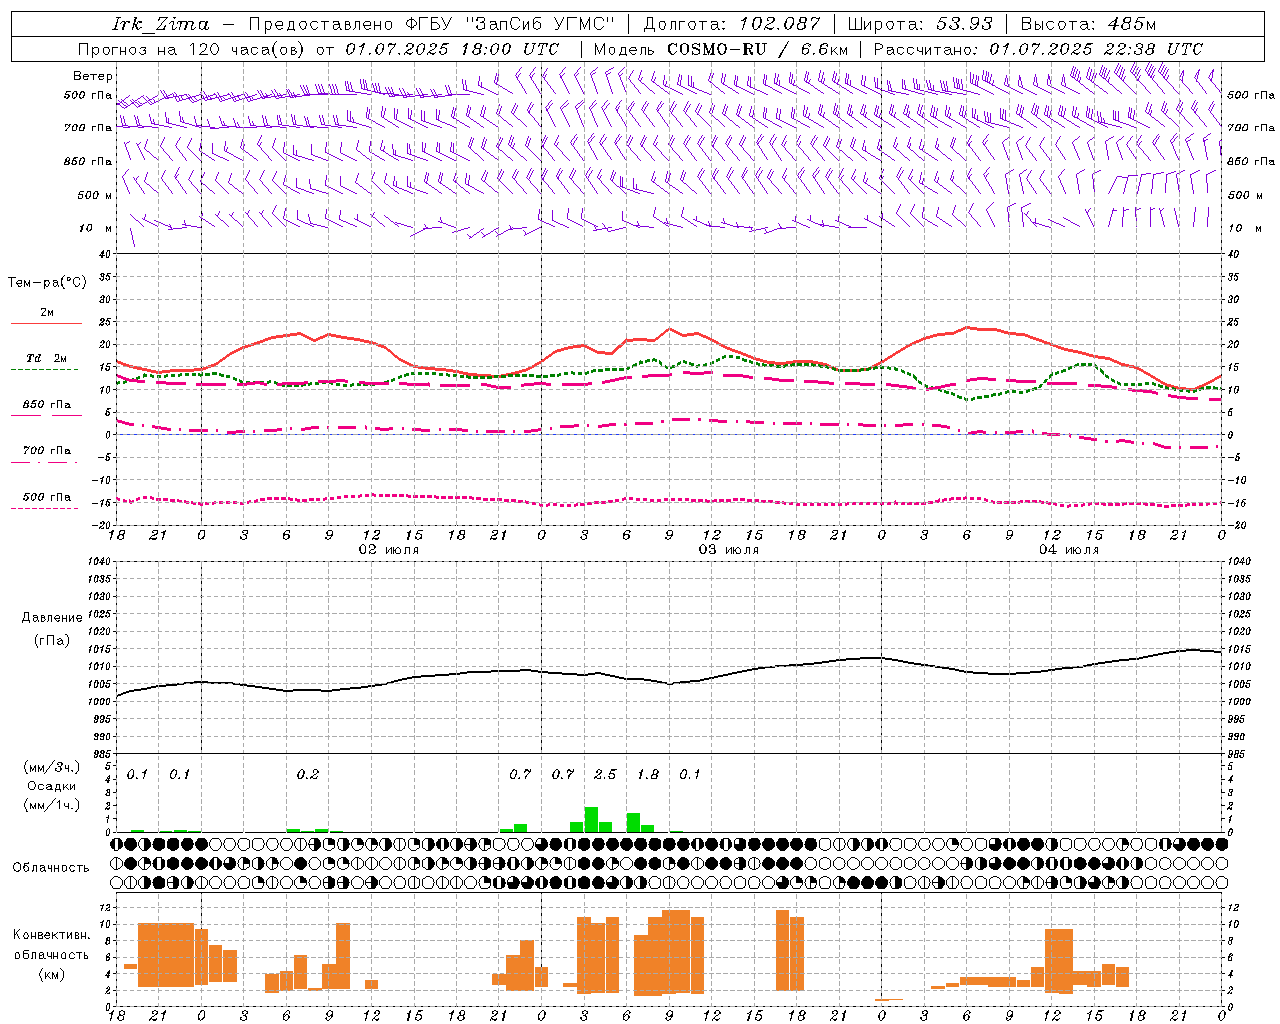The width and height of the screenshot is (1280, 1024).
Task: Select the 'Высота: 485м' elevation text
Action: point(1089,24)
